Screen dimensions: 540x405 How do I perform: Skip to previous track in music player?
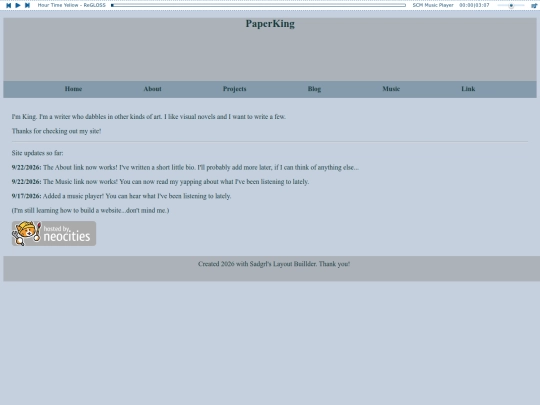pyautogui.click(x=9, y=5)
